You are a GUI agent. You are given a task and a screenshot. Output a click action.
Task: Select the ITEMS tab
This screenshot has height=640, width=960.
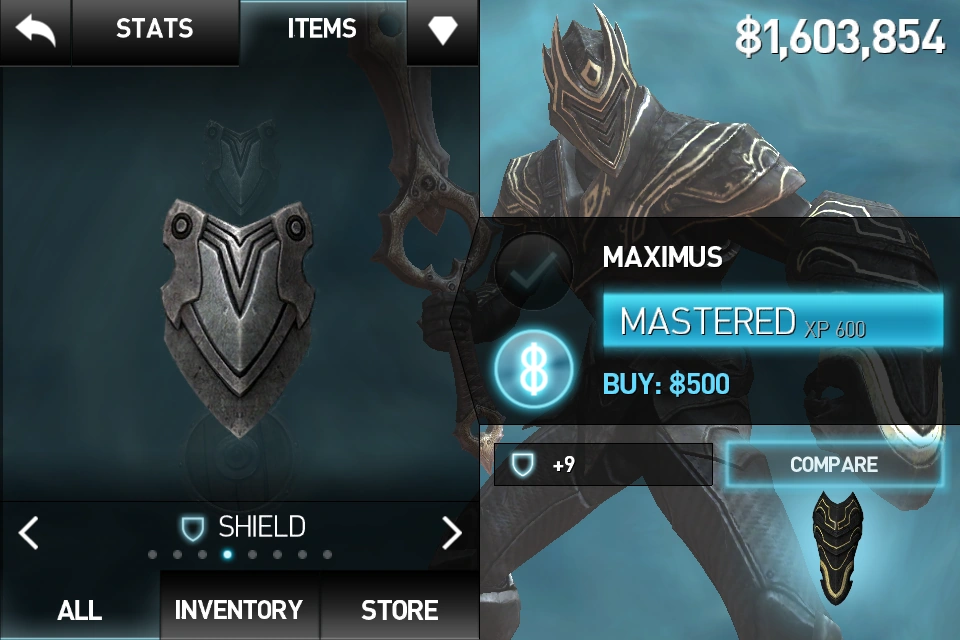(x=322, y=31)
